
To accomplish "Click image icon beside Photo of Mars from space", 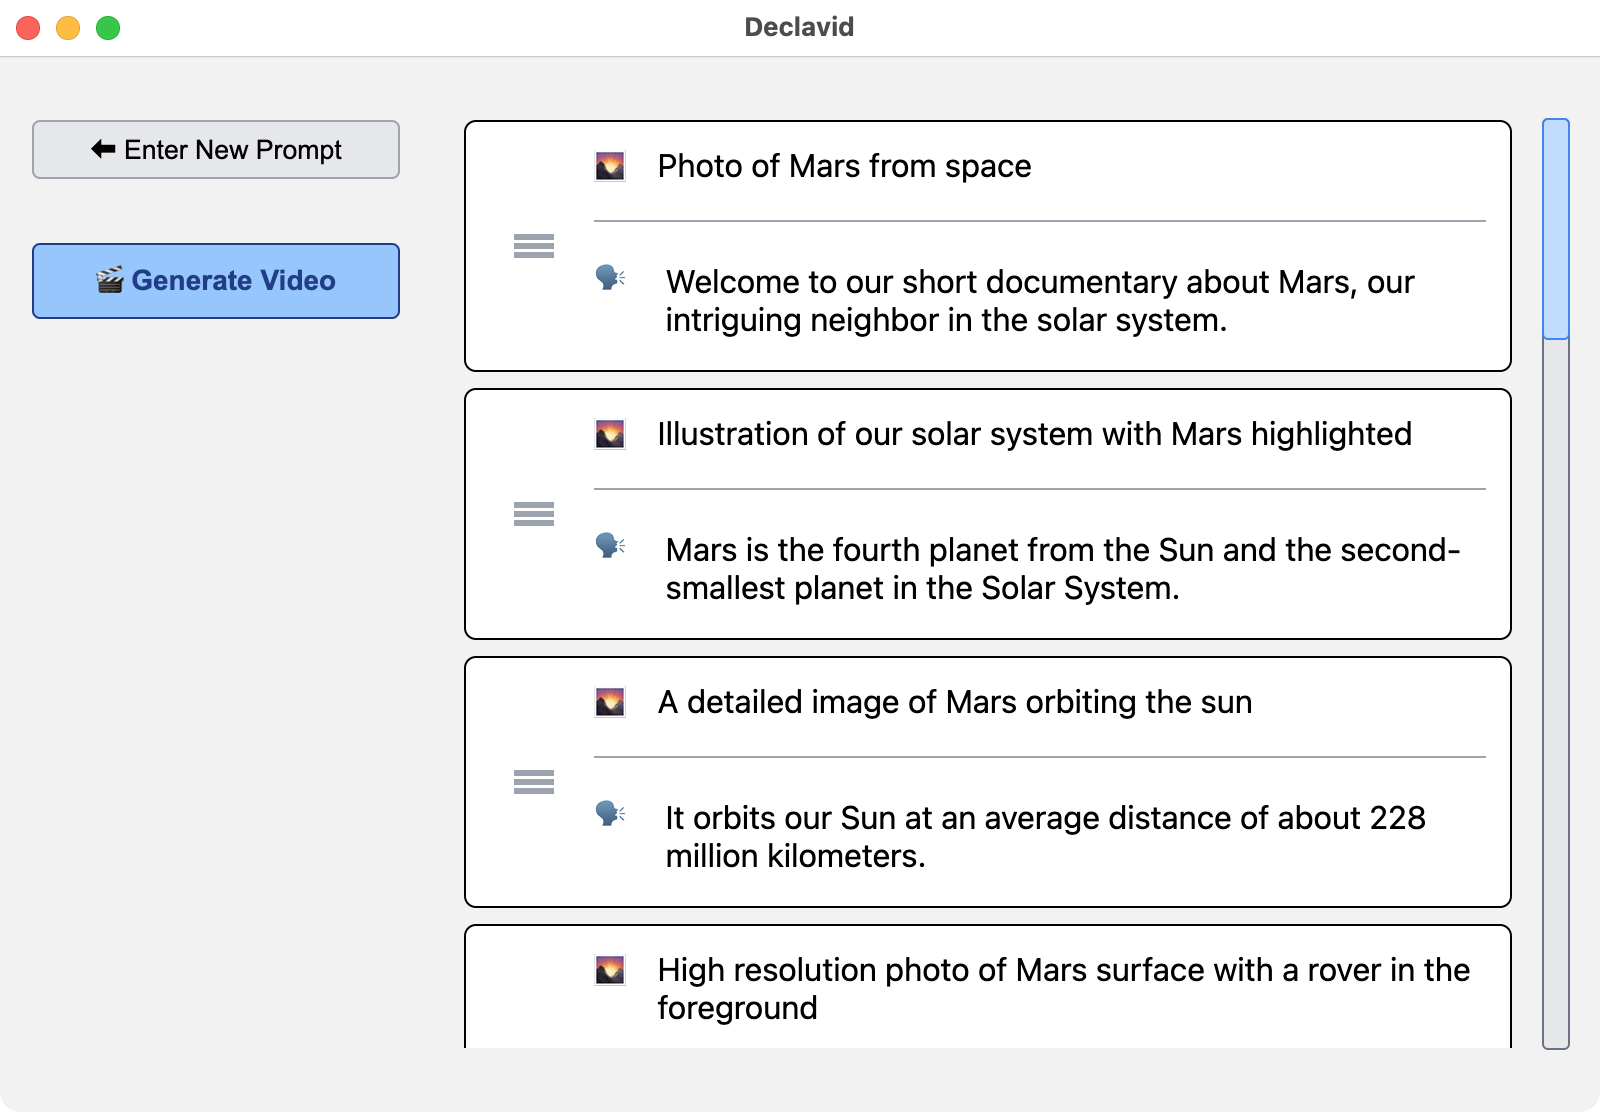I will 610,166.
